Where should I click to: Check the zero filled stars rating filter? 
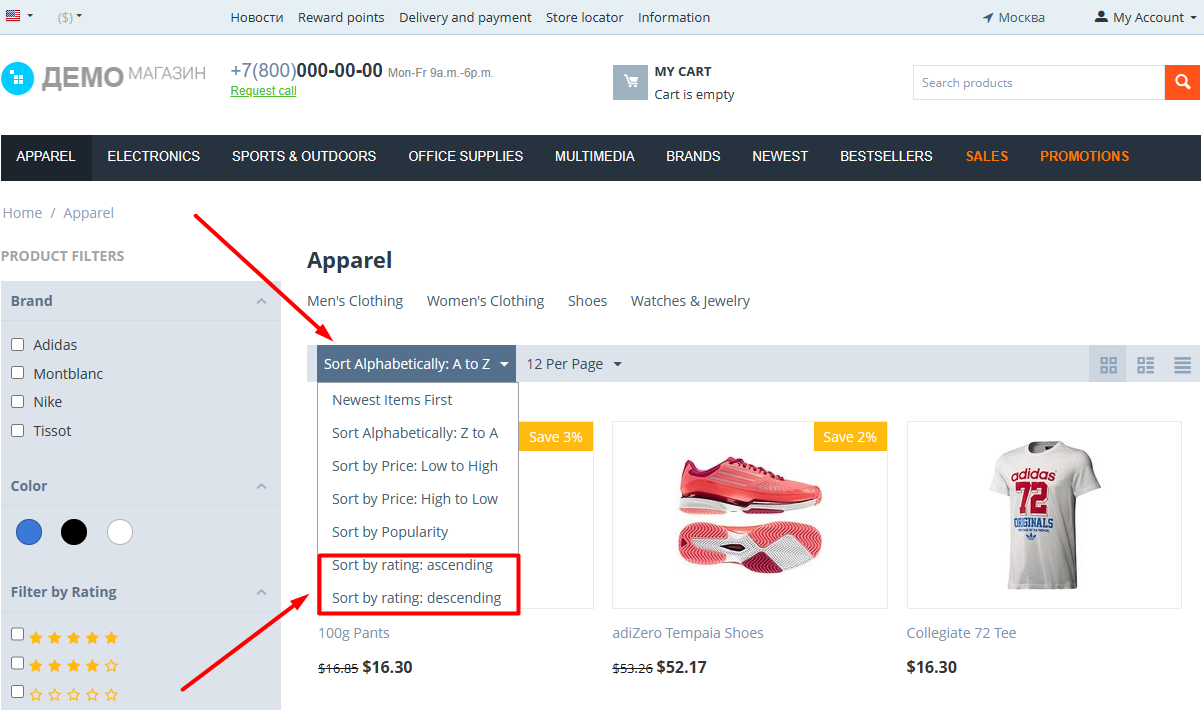pos(17,691)
